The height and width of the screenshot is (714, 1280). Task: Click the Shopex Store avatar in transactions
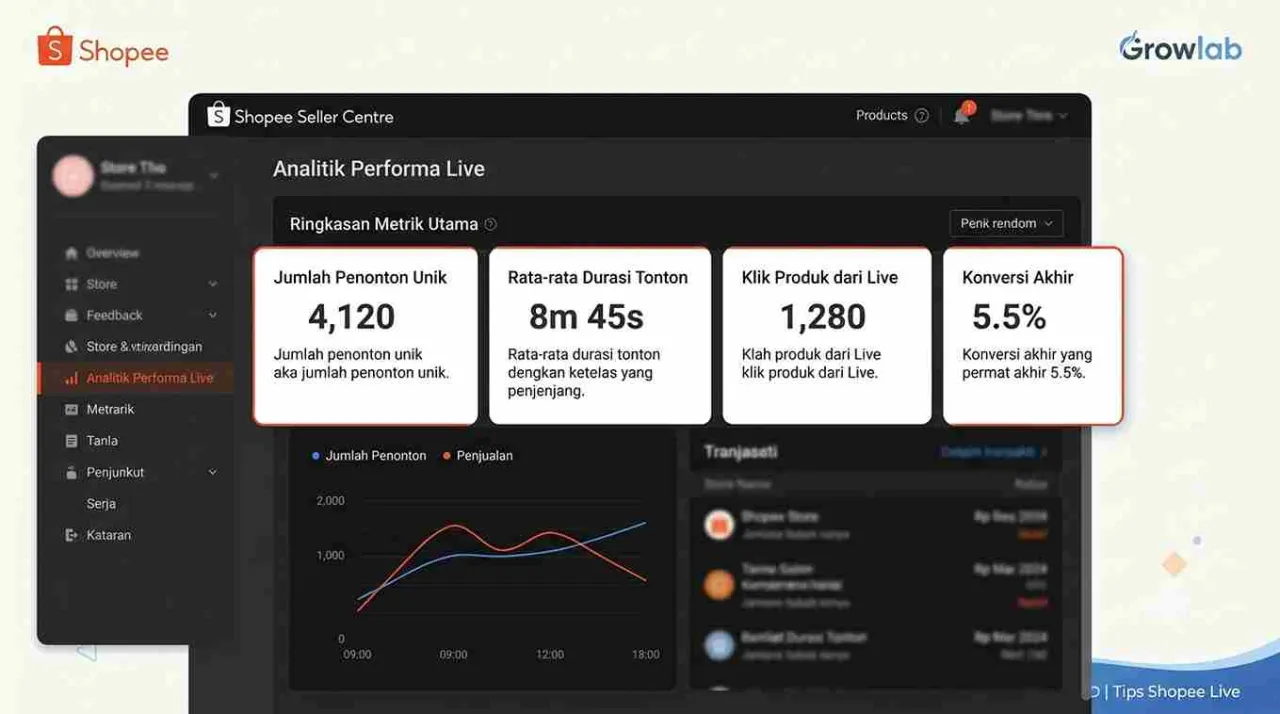tap(719, 524)
